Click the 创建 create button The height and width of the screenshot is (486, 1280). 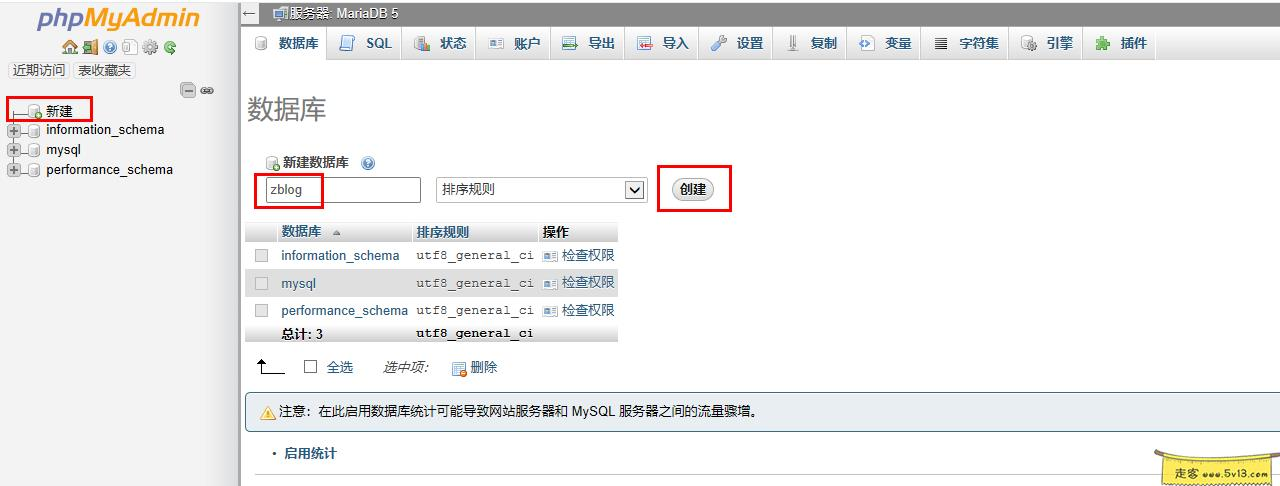[693, 190]
